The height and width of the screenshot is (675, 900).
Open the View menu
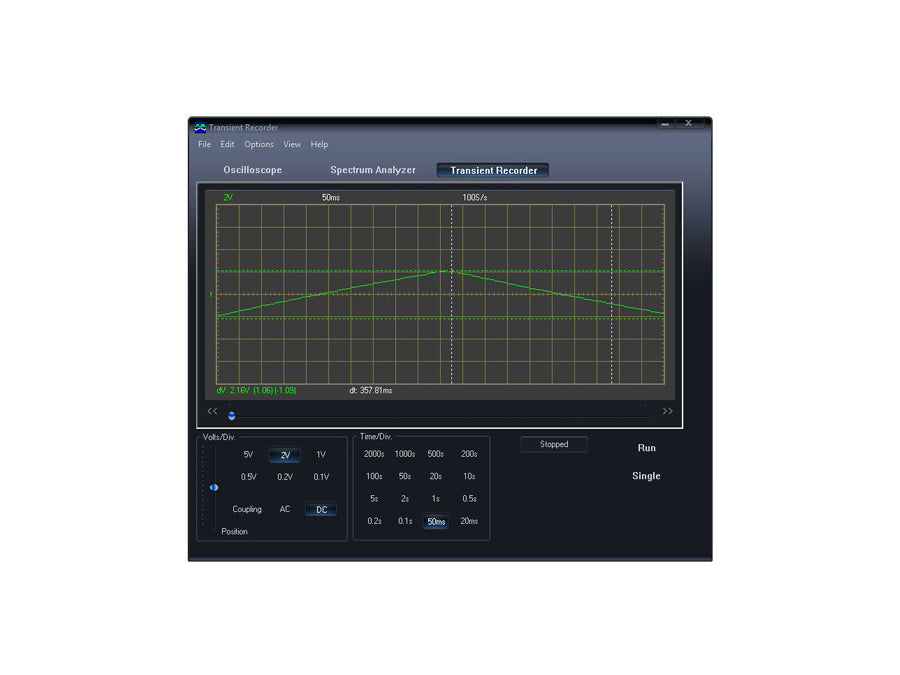[x=292, y=145]
